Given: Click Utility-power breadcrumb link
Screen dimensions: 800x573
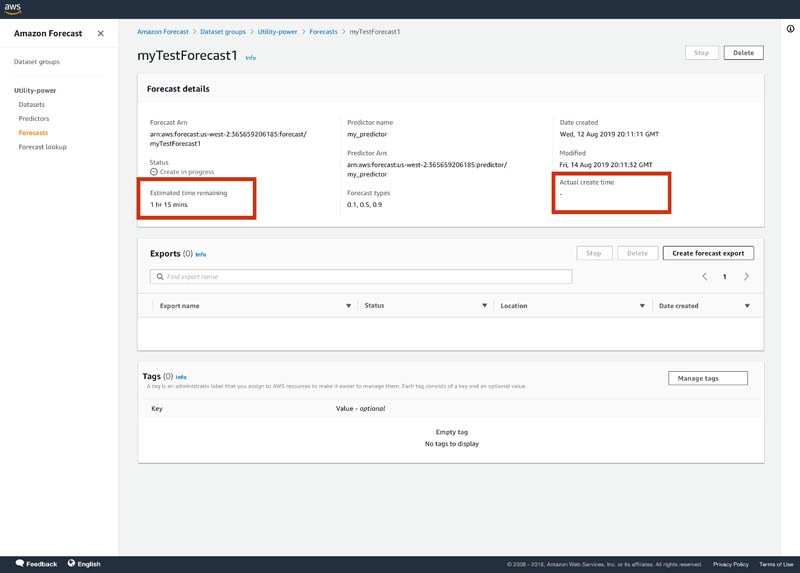Looking at the screenshot, I should 277,32.
